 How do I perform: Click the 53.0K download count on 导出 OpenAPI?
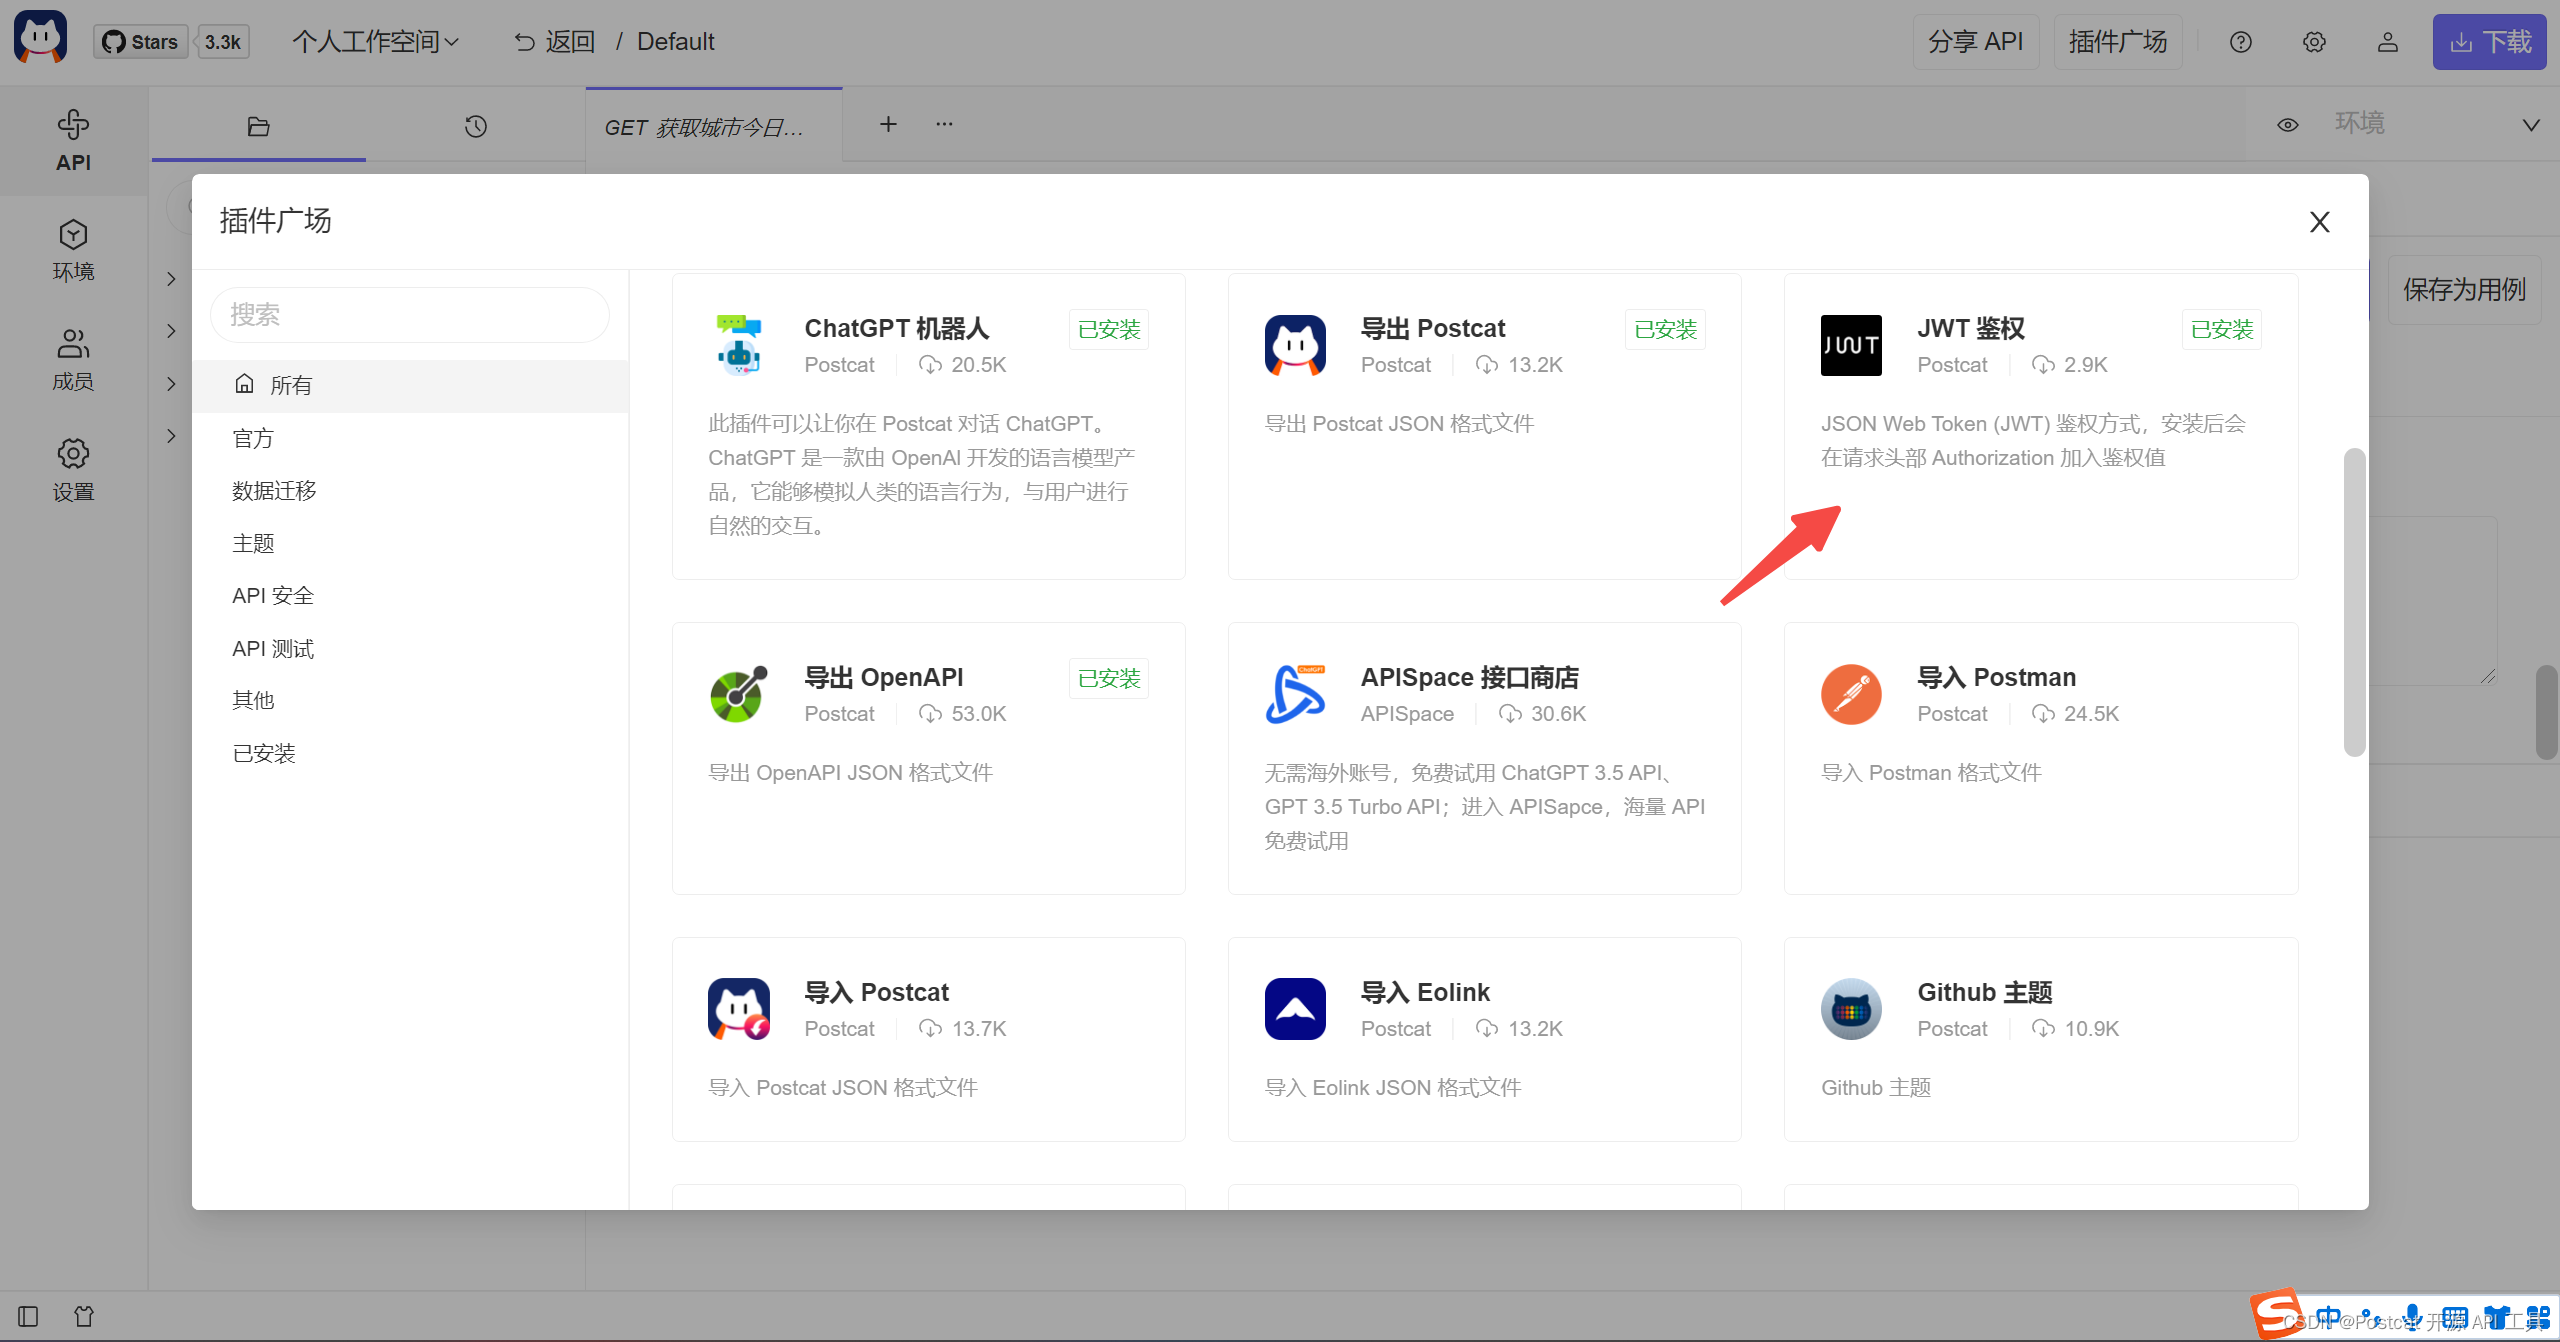click(978, 714)
